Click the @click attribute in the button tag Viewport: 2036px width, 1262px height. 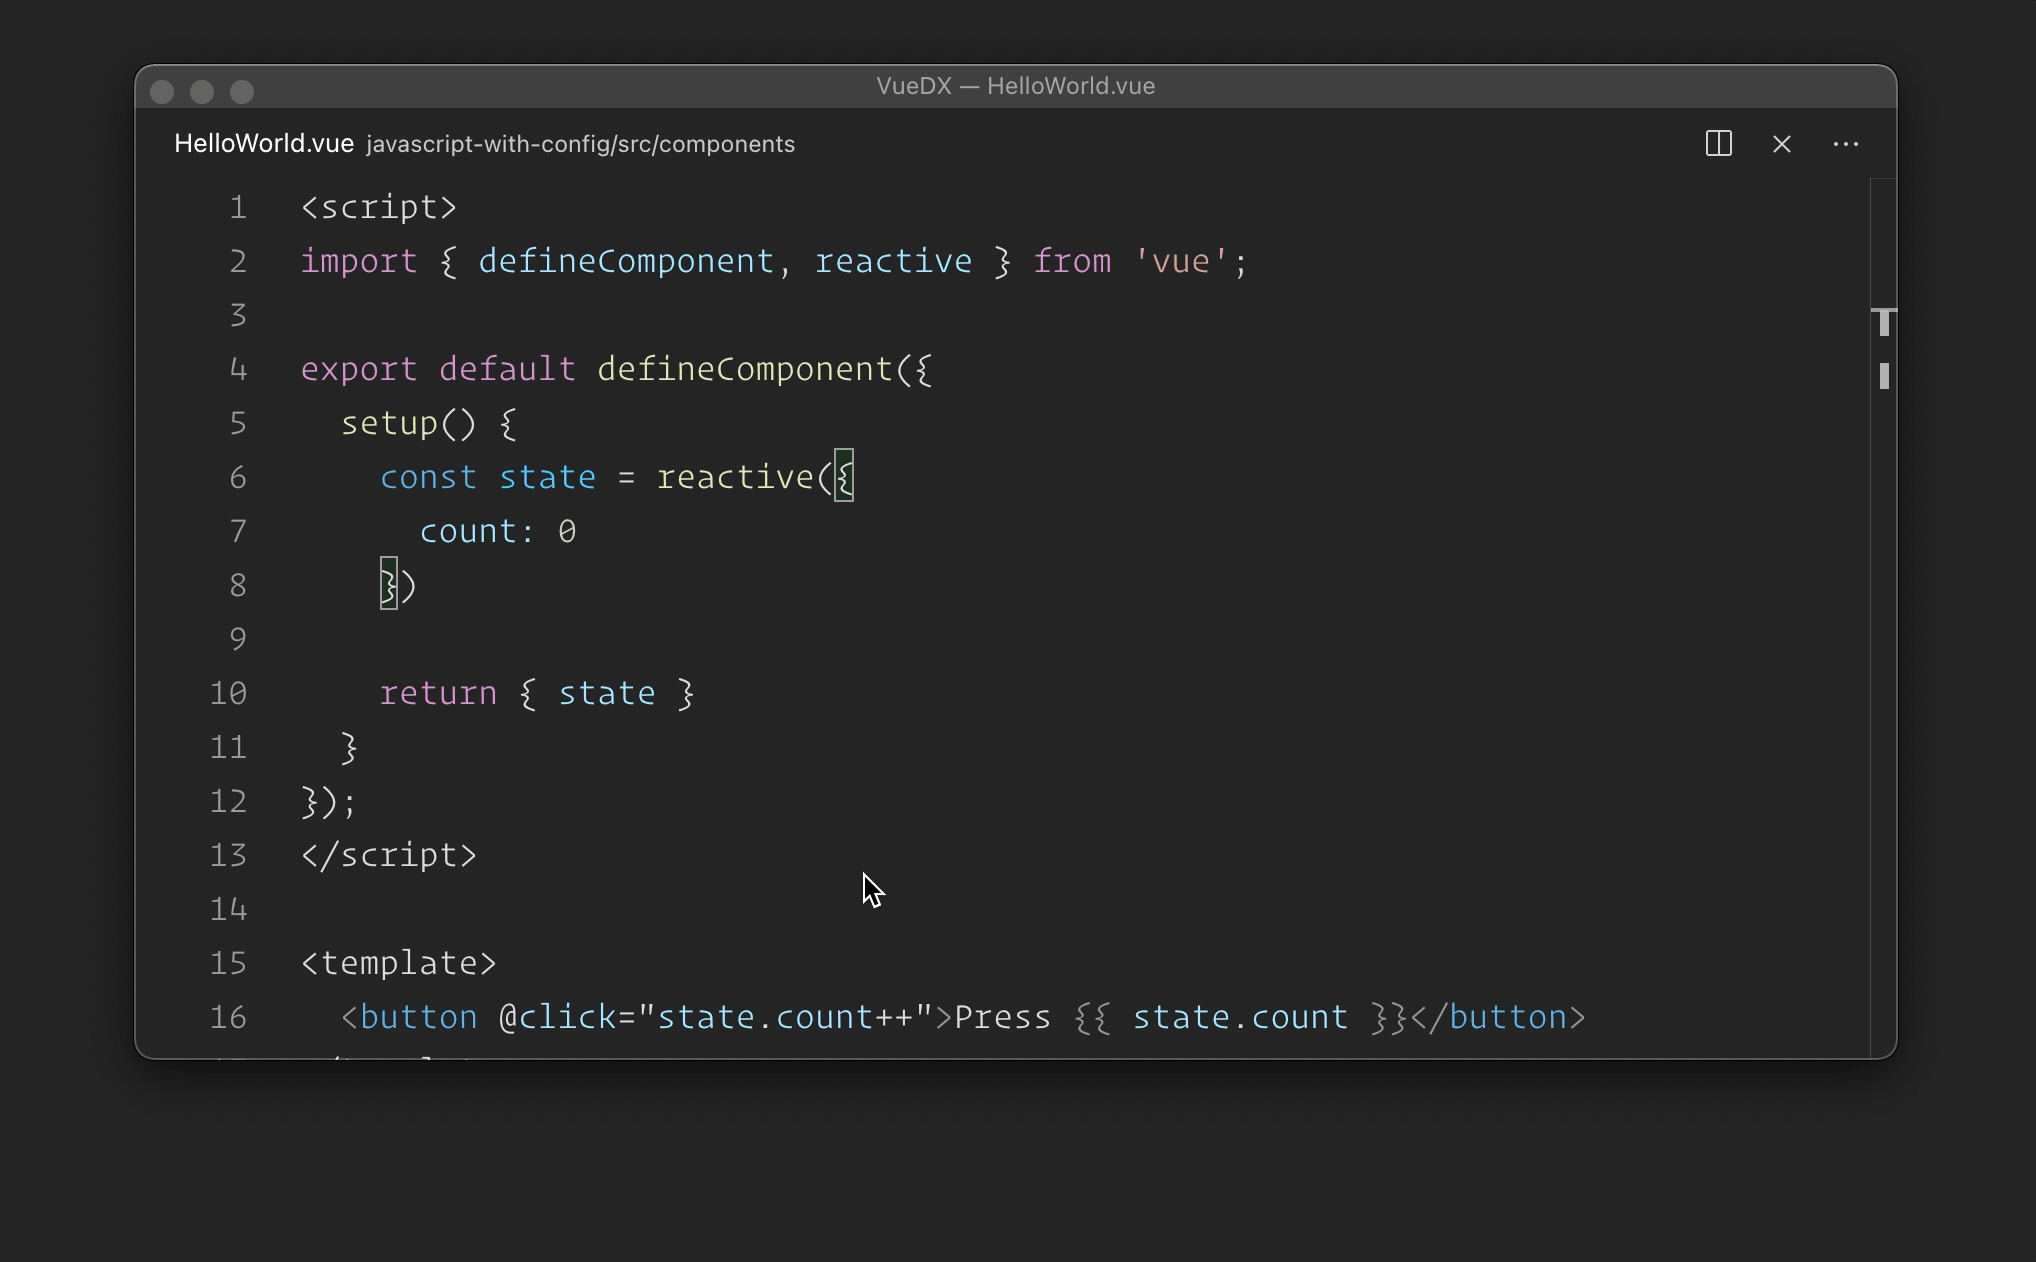557,1017
